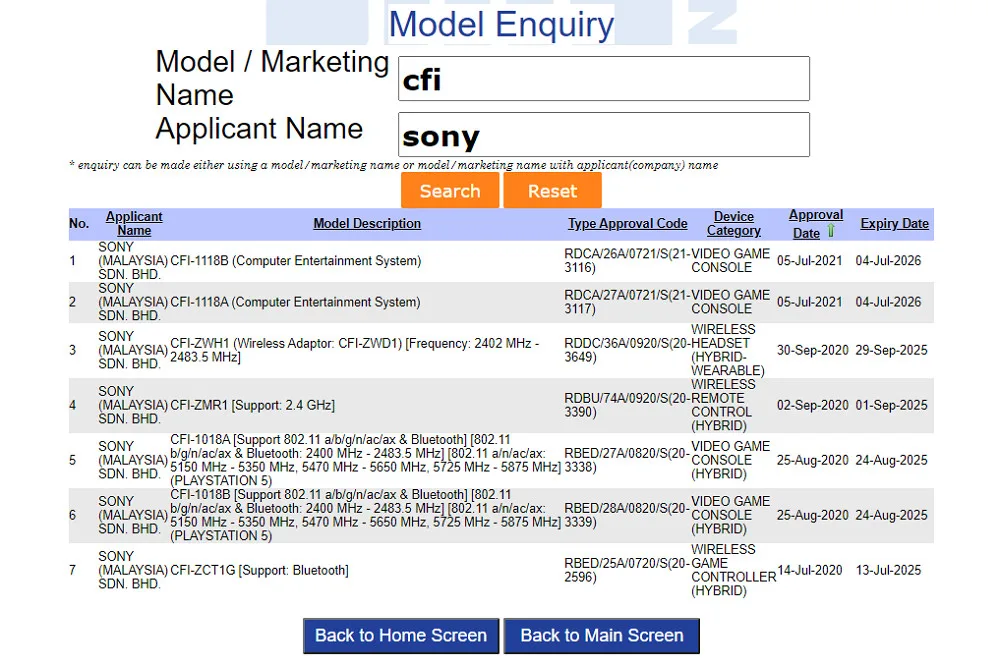
Task: Select CFI-1118B model description text
Action: click(295, 261)
